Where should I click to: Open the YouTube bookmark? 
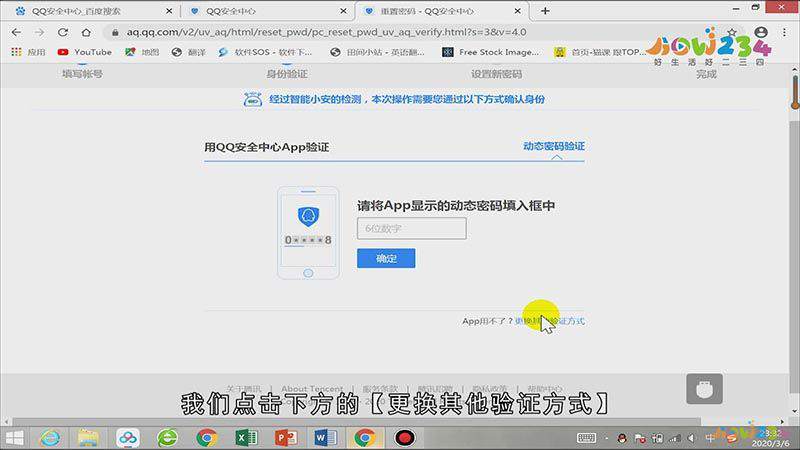(x=85, y=52)
